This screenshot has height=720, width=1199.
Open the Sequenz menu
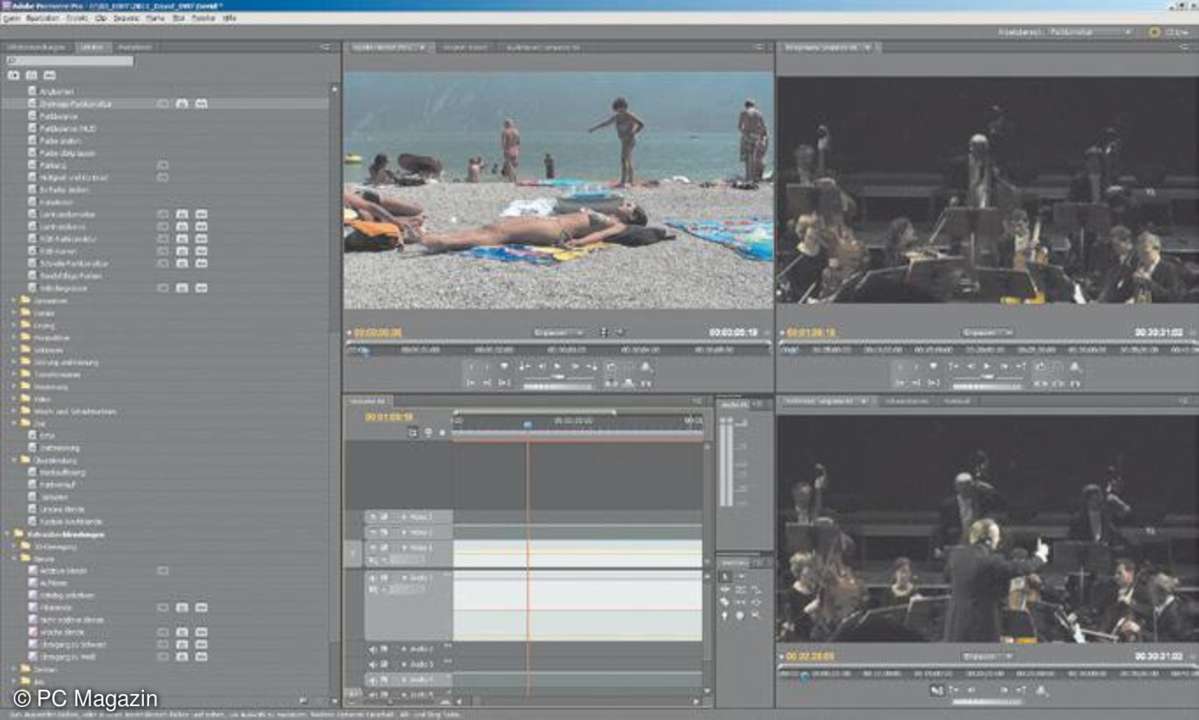pos(126,18)
